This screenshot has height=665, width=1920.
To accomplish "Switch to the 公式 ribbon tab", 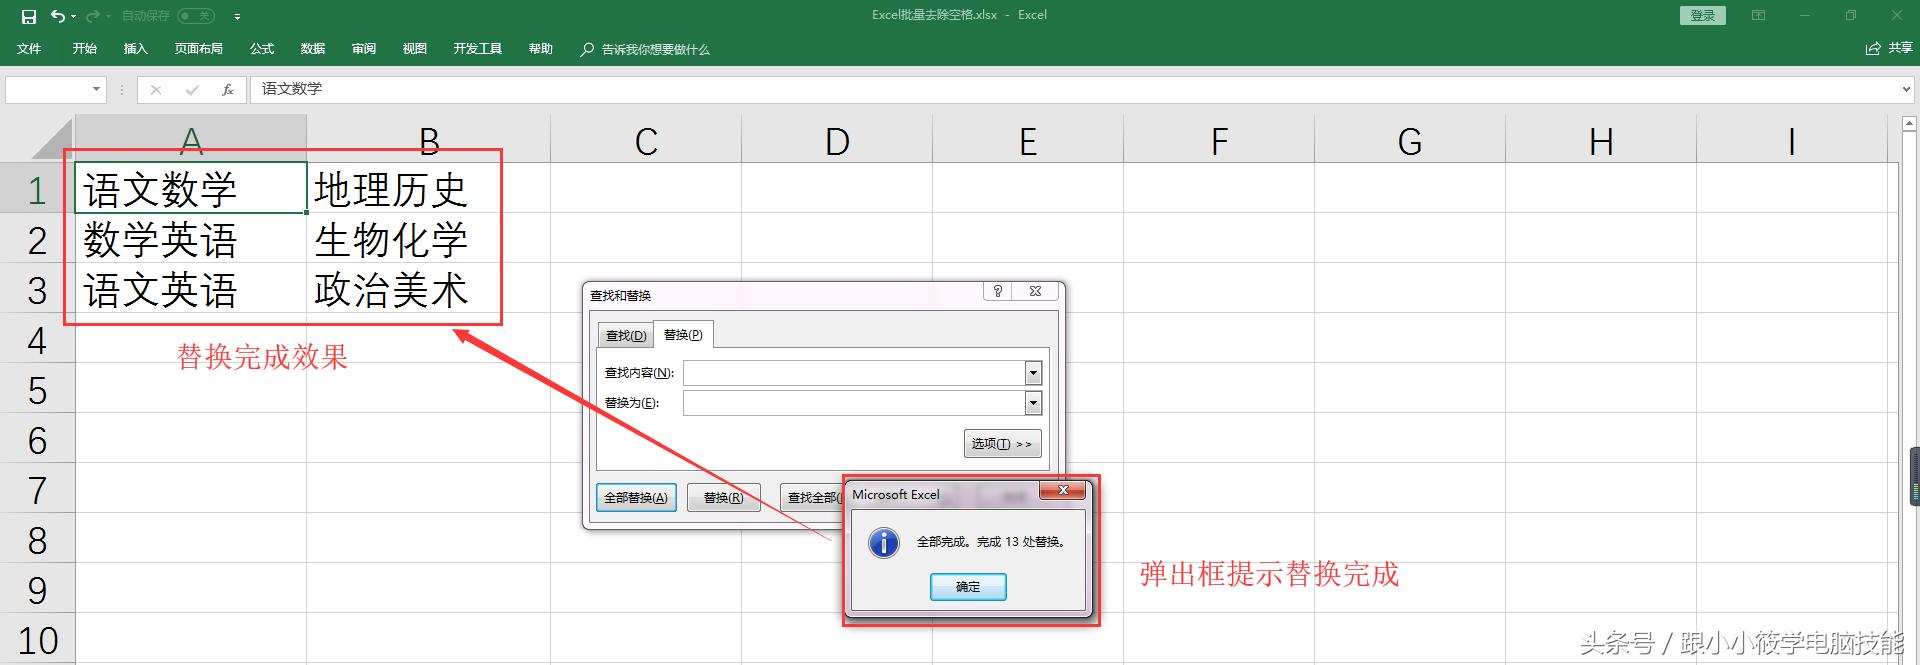I will [262, 48].
